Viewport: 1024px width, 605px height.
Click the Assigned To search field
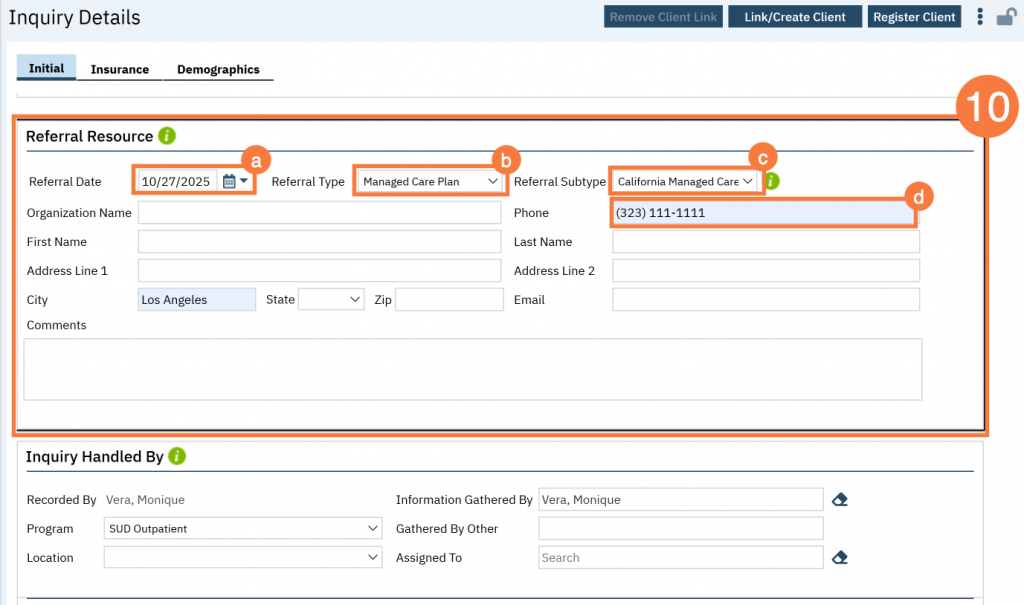680,557
